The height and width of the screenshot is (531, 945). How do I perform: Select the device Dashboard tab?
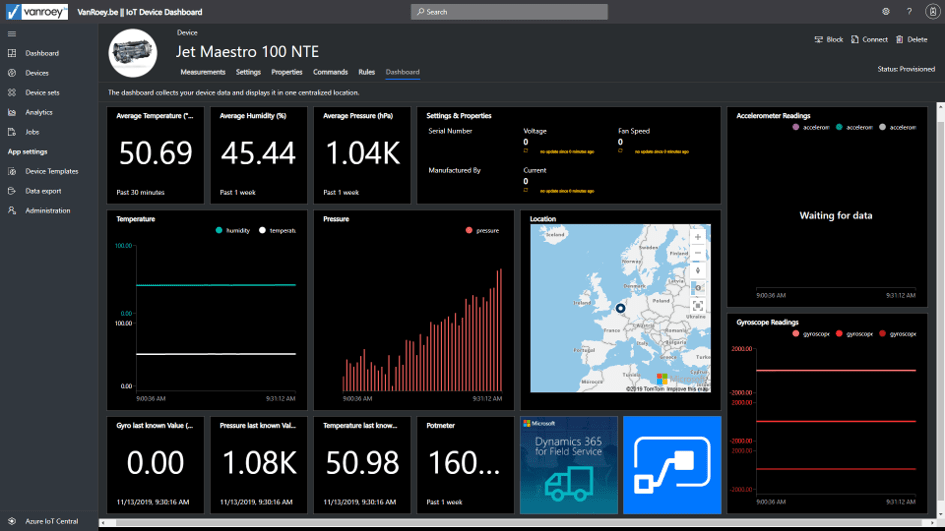[x=403, y=72]
